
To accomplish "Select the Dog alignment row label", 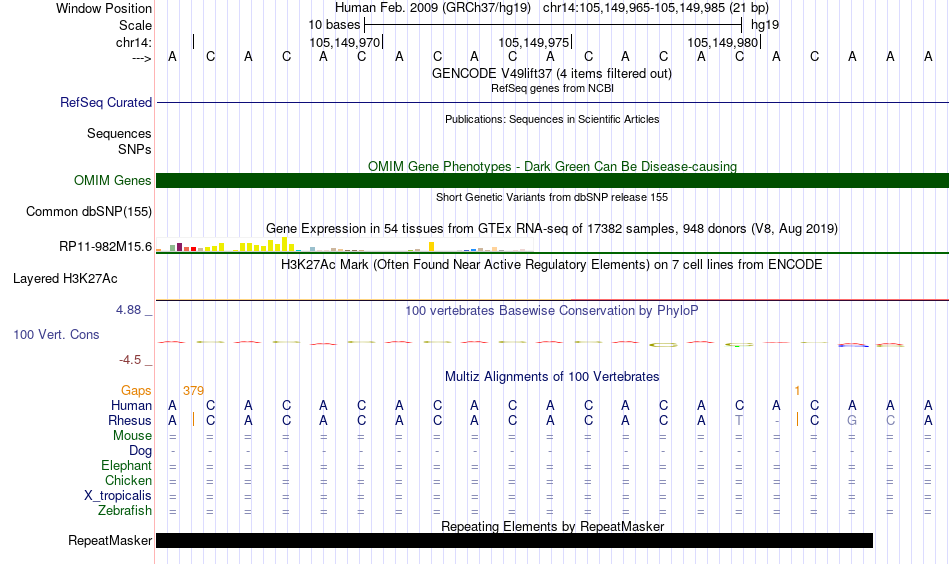I will (140, 451).
